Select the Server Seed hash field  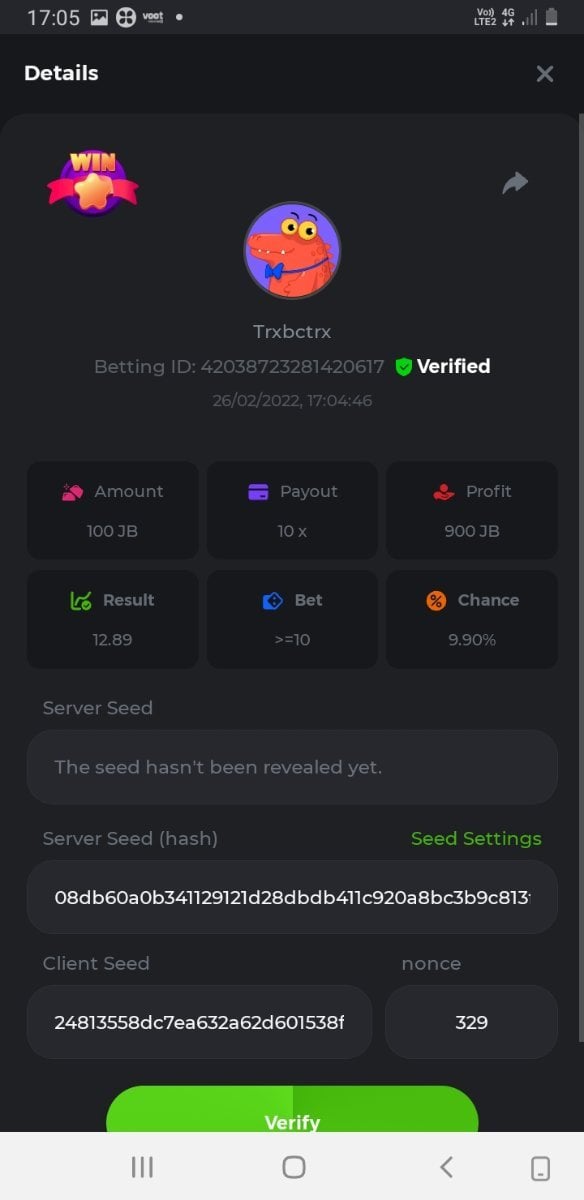click(292, 897)
